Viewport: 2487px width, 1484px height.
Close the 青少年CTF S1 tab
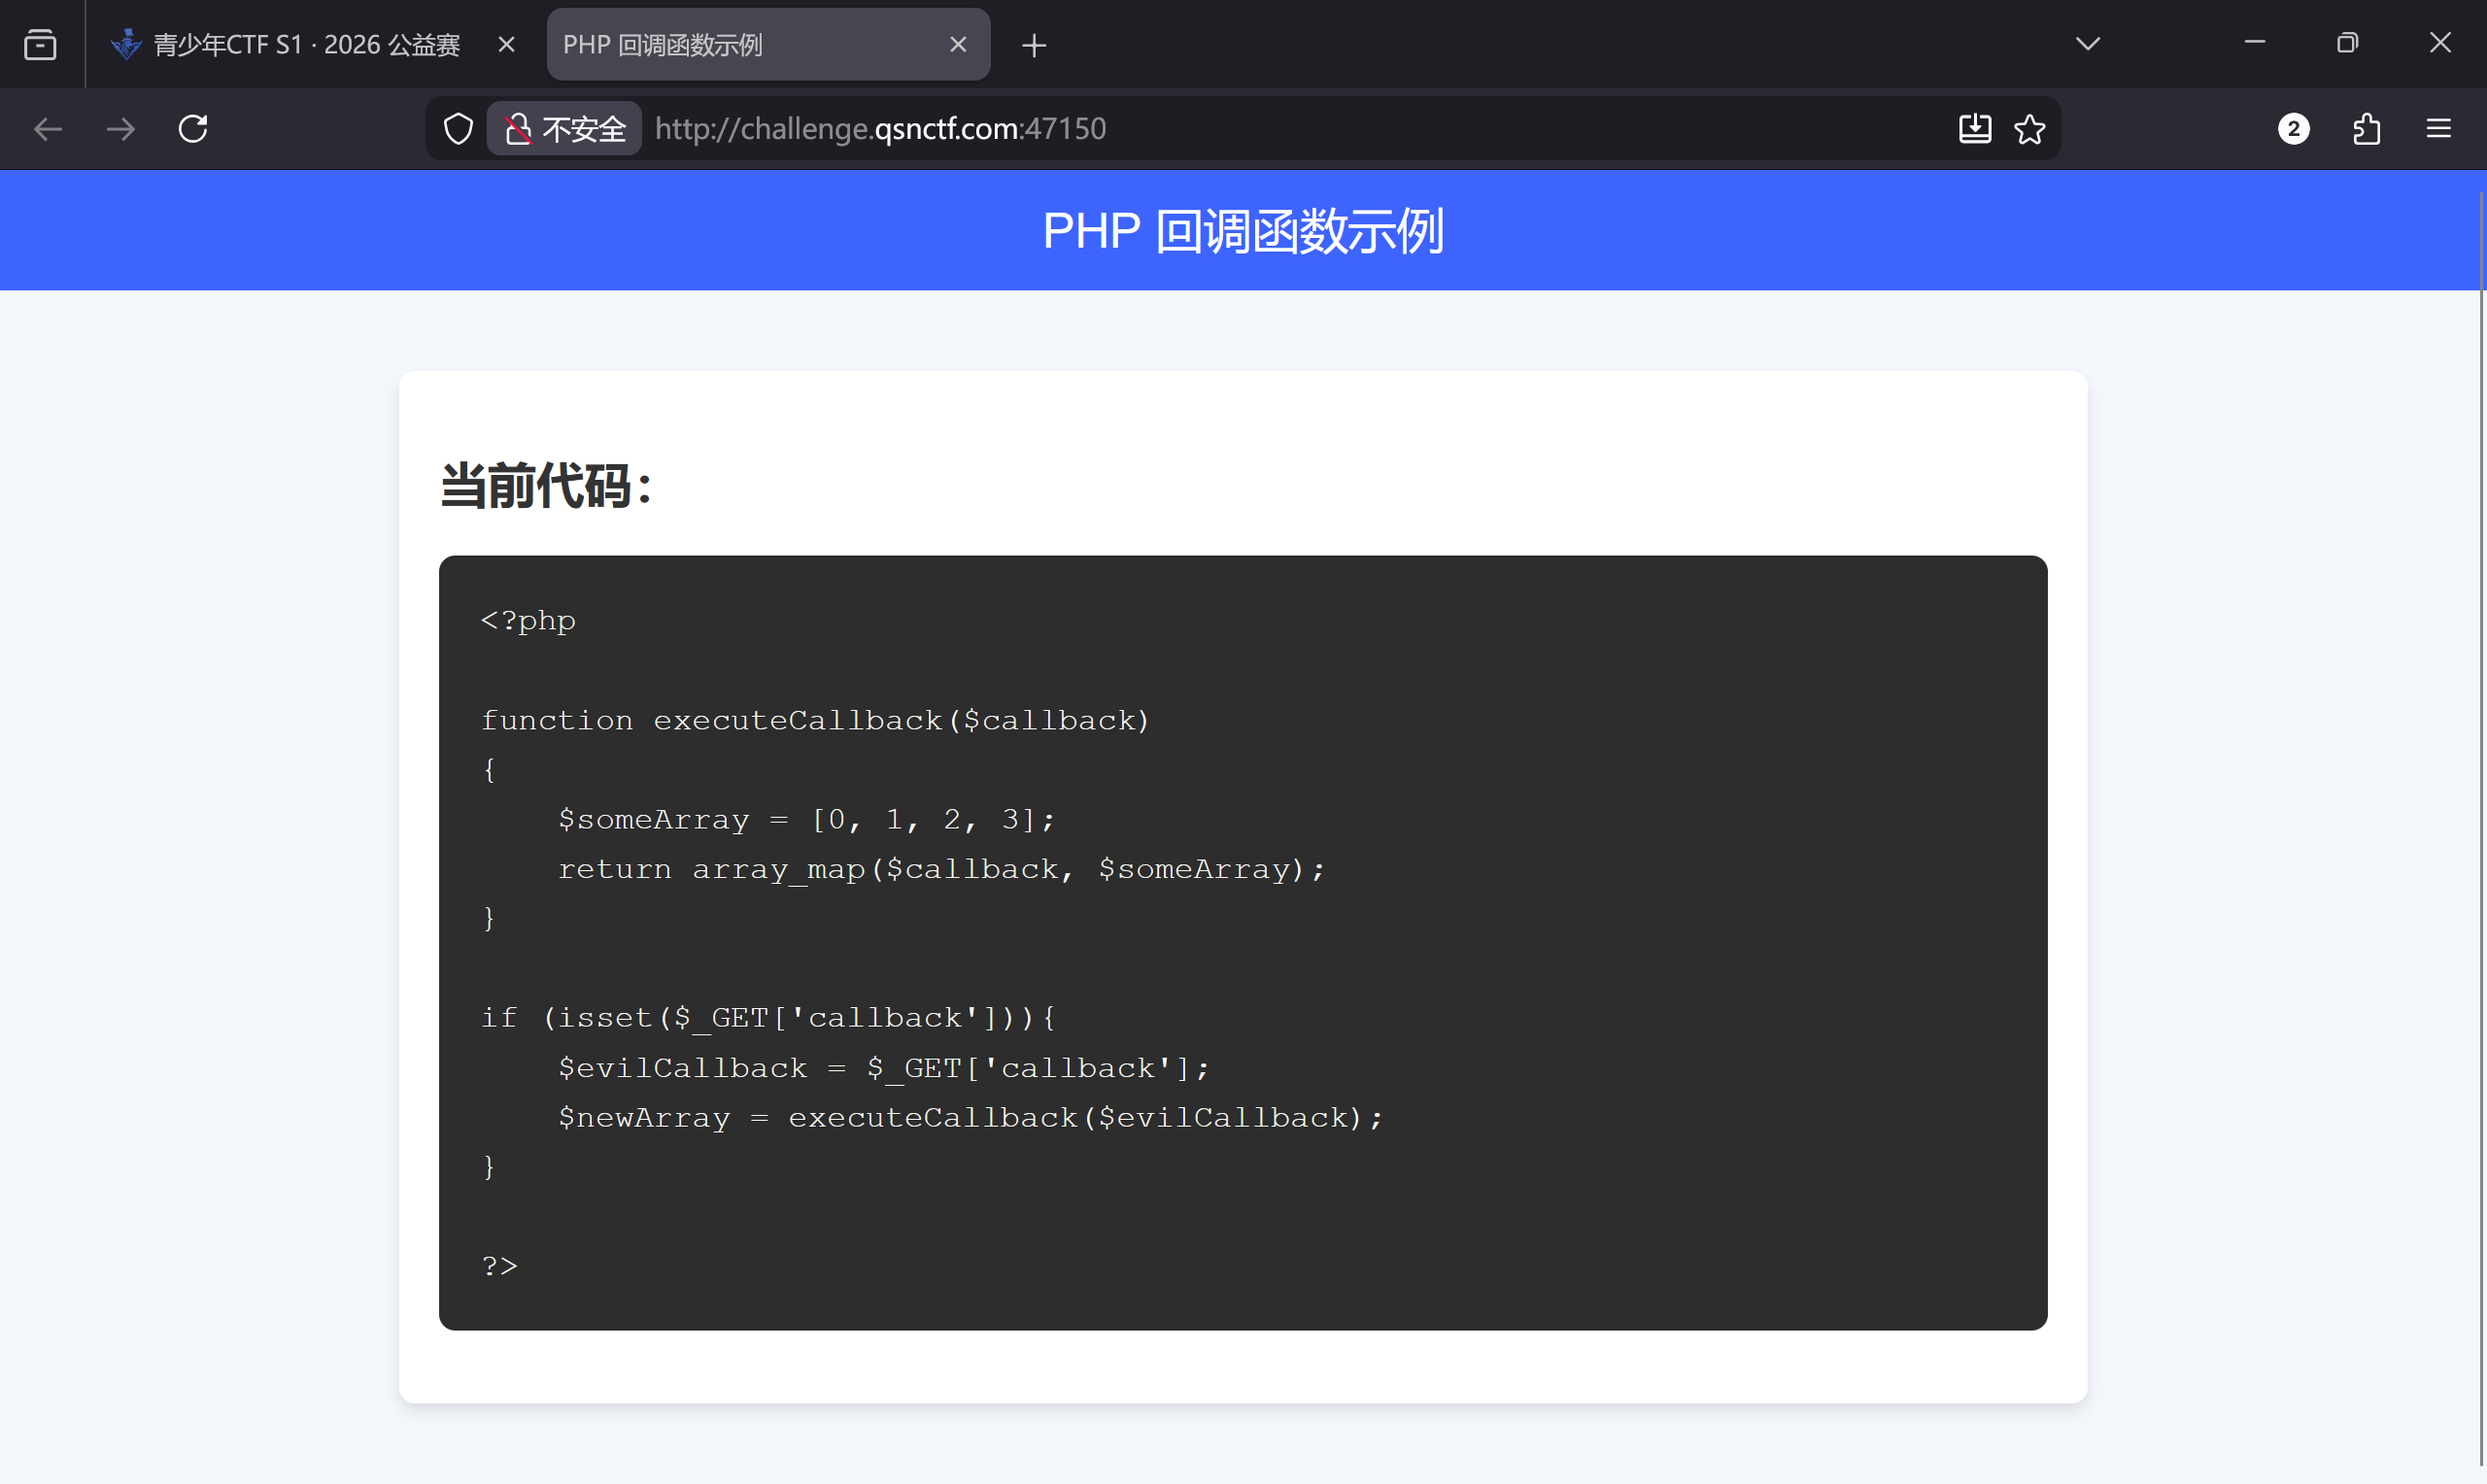tap(506, 45)
